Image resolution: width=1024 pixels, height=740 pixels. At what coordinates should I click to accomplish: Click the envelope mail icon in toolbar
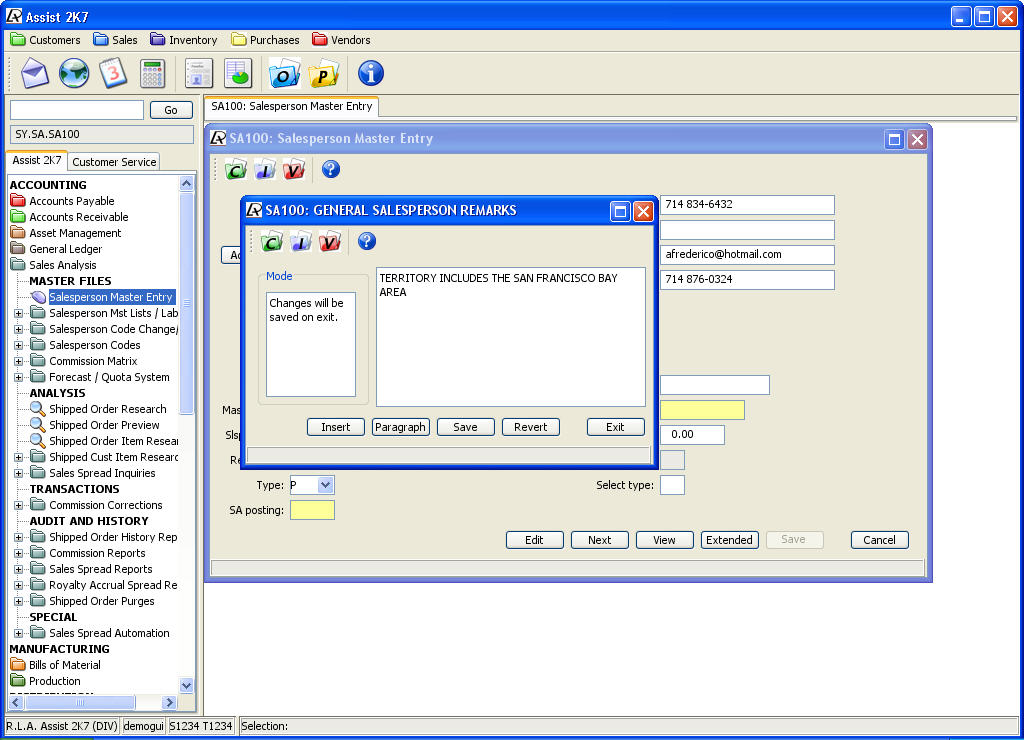(35, 73)
